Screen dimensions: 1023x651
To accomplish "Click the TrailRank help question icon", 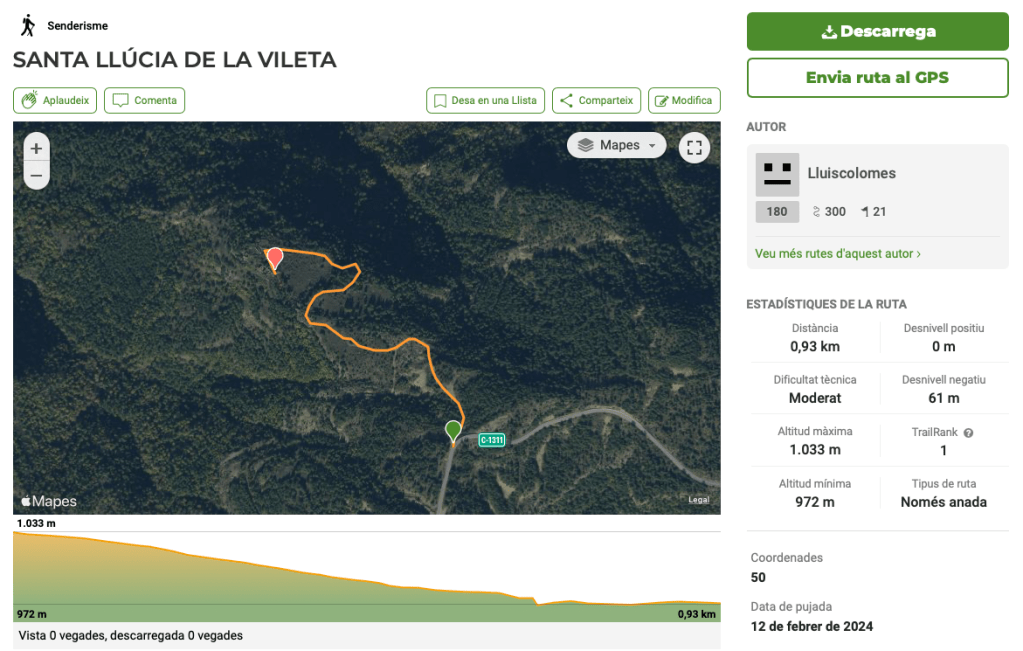I will coord(968,433).
